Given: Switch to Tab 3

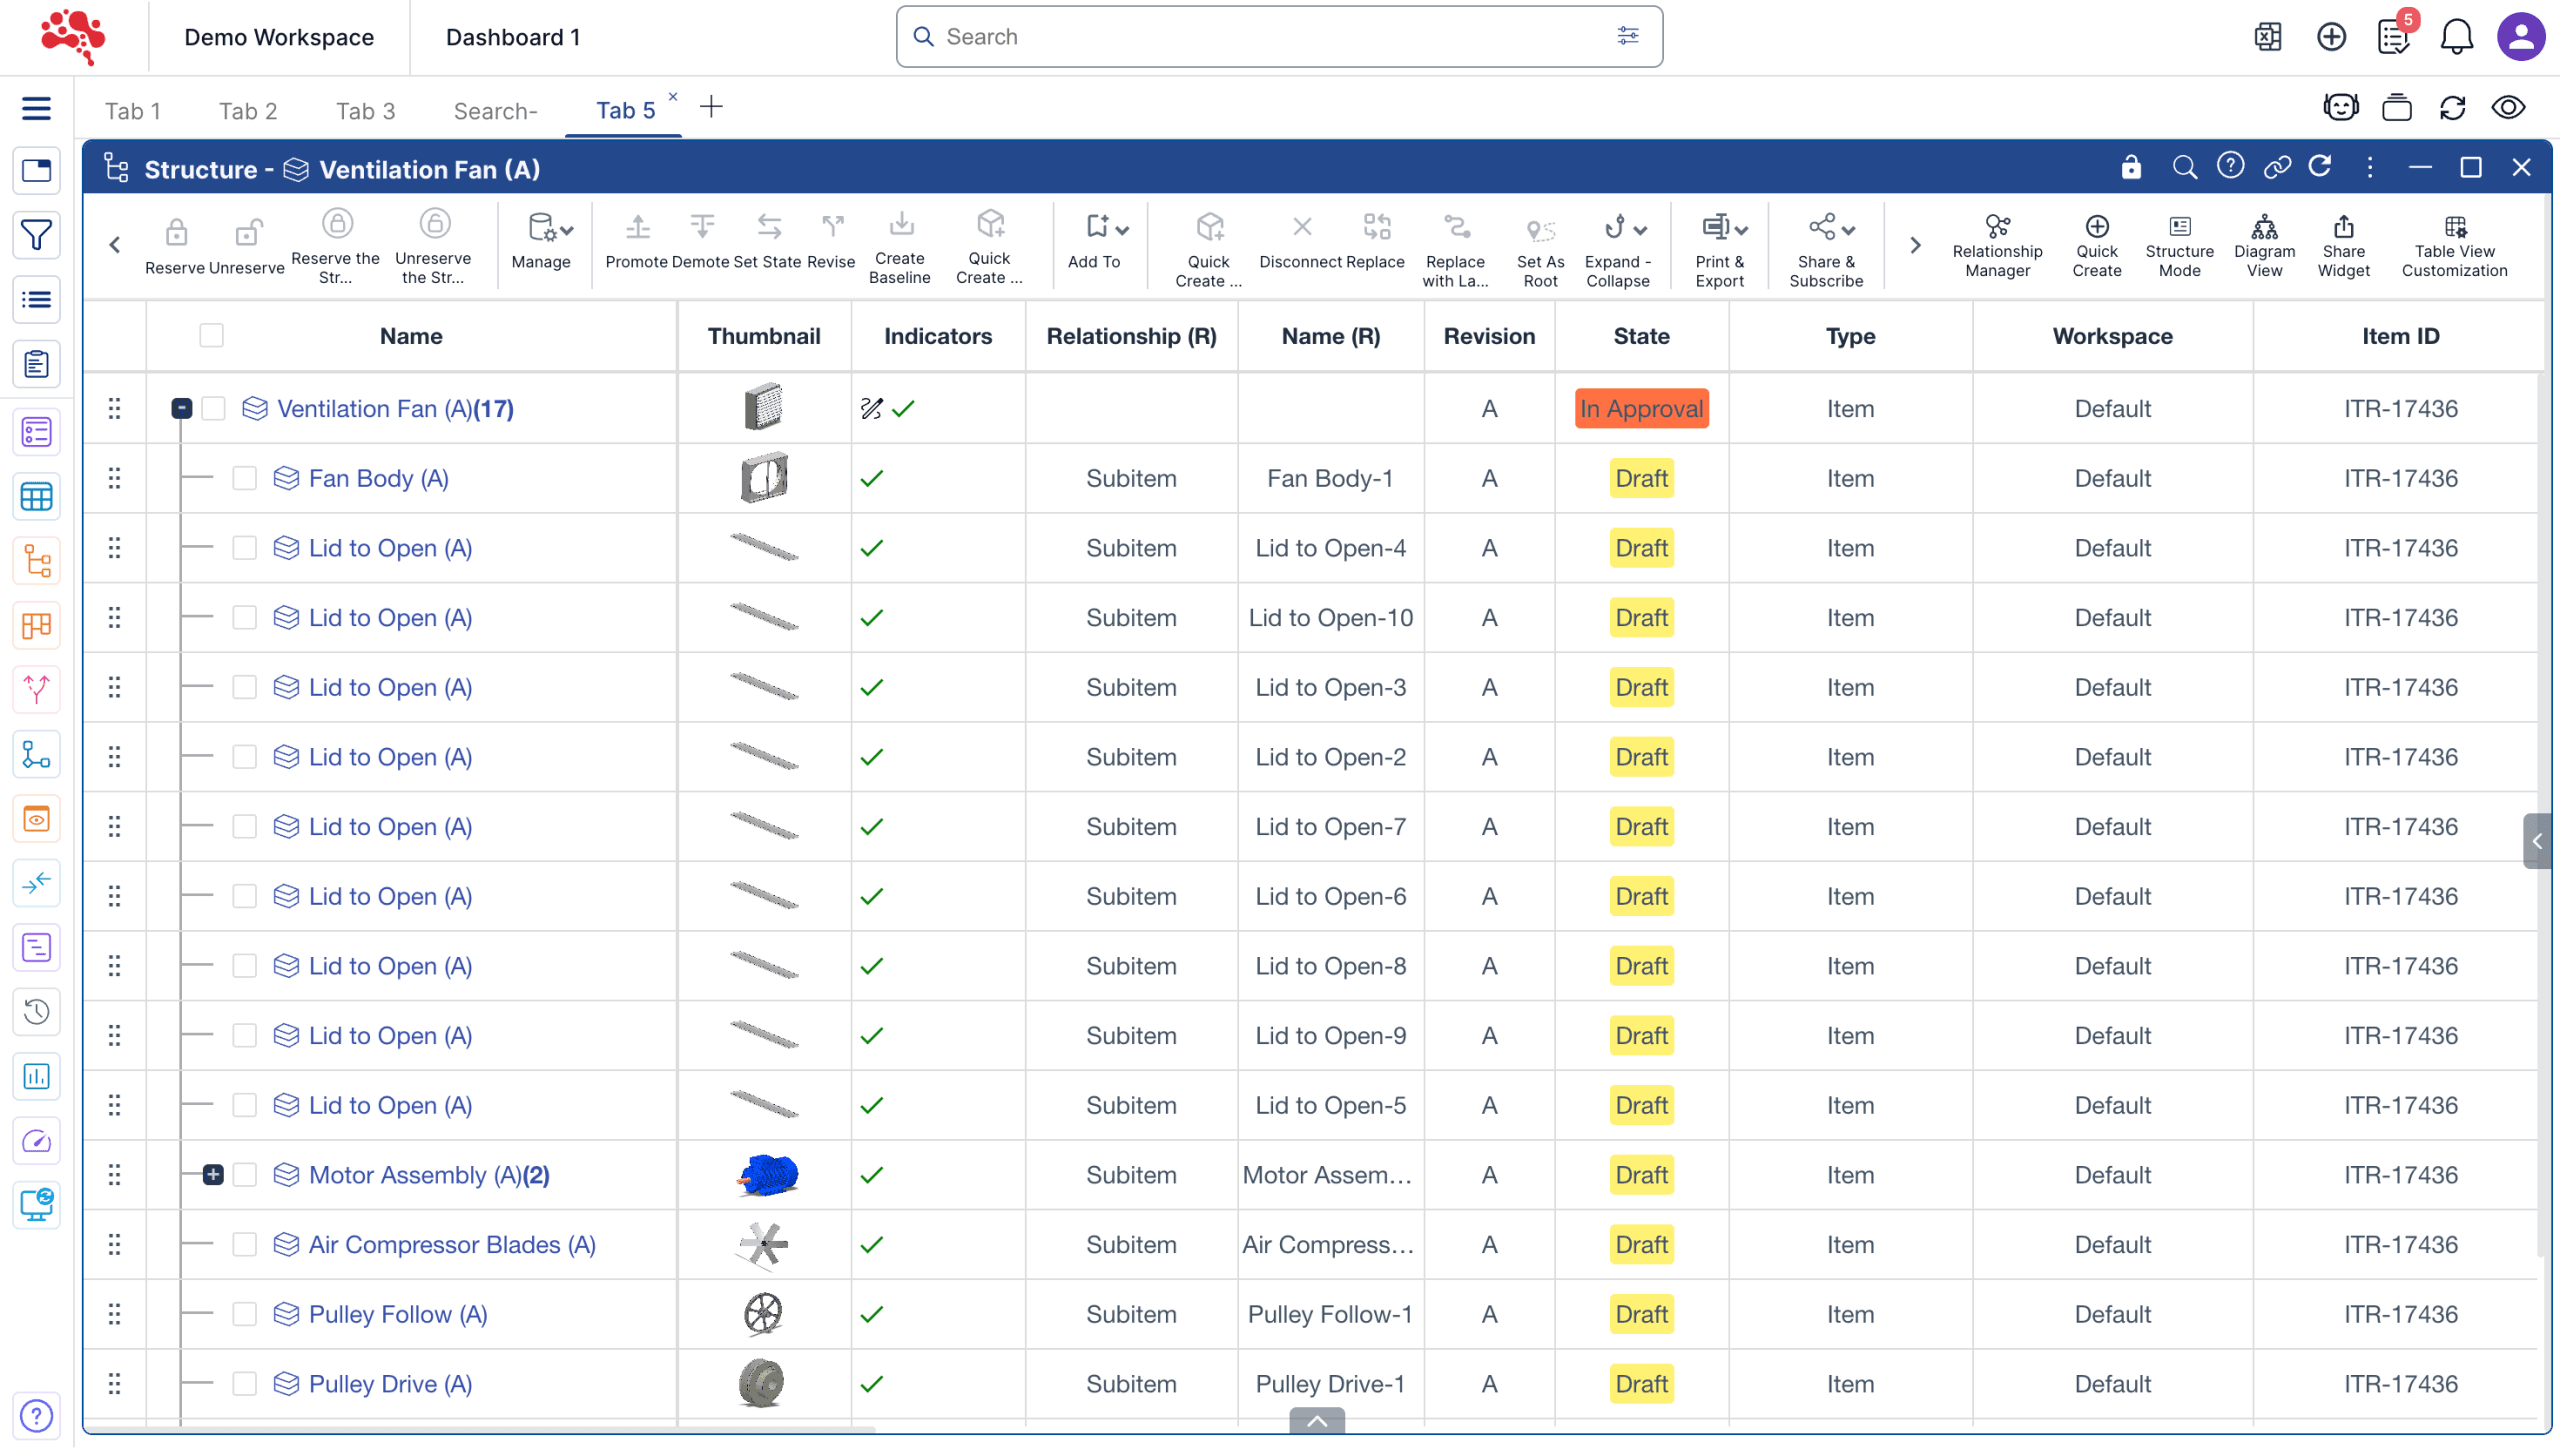Looking at the screenshot, I should coord(365,111).
